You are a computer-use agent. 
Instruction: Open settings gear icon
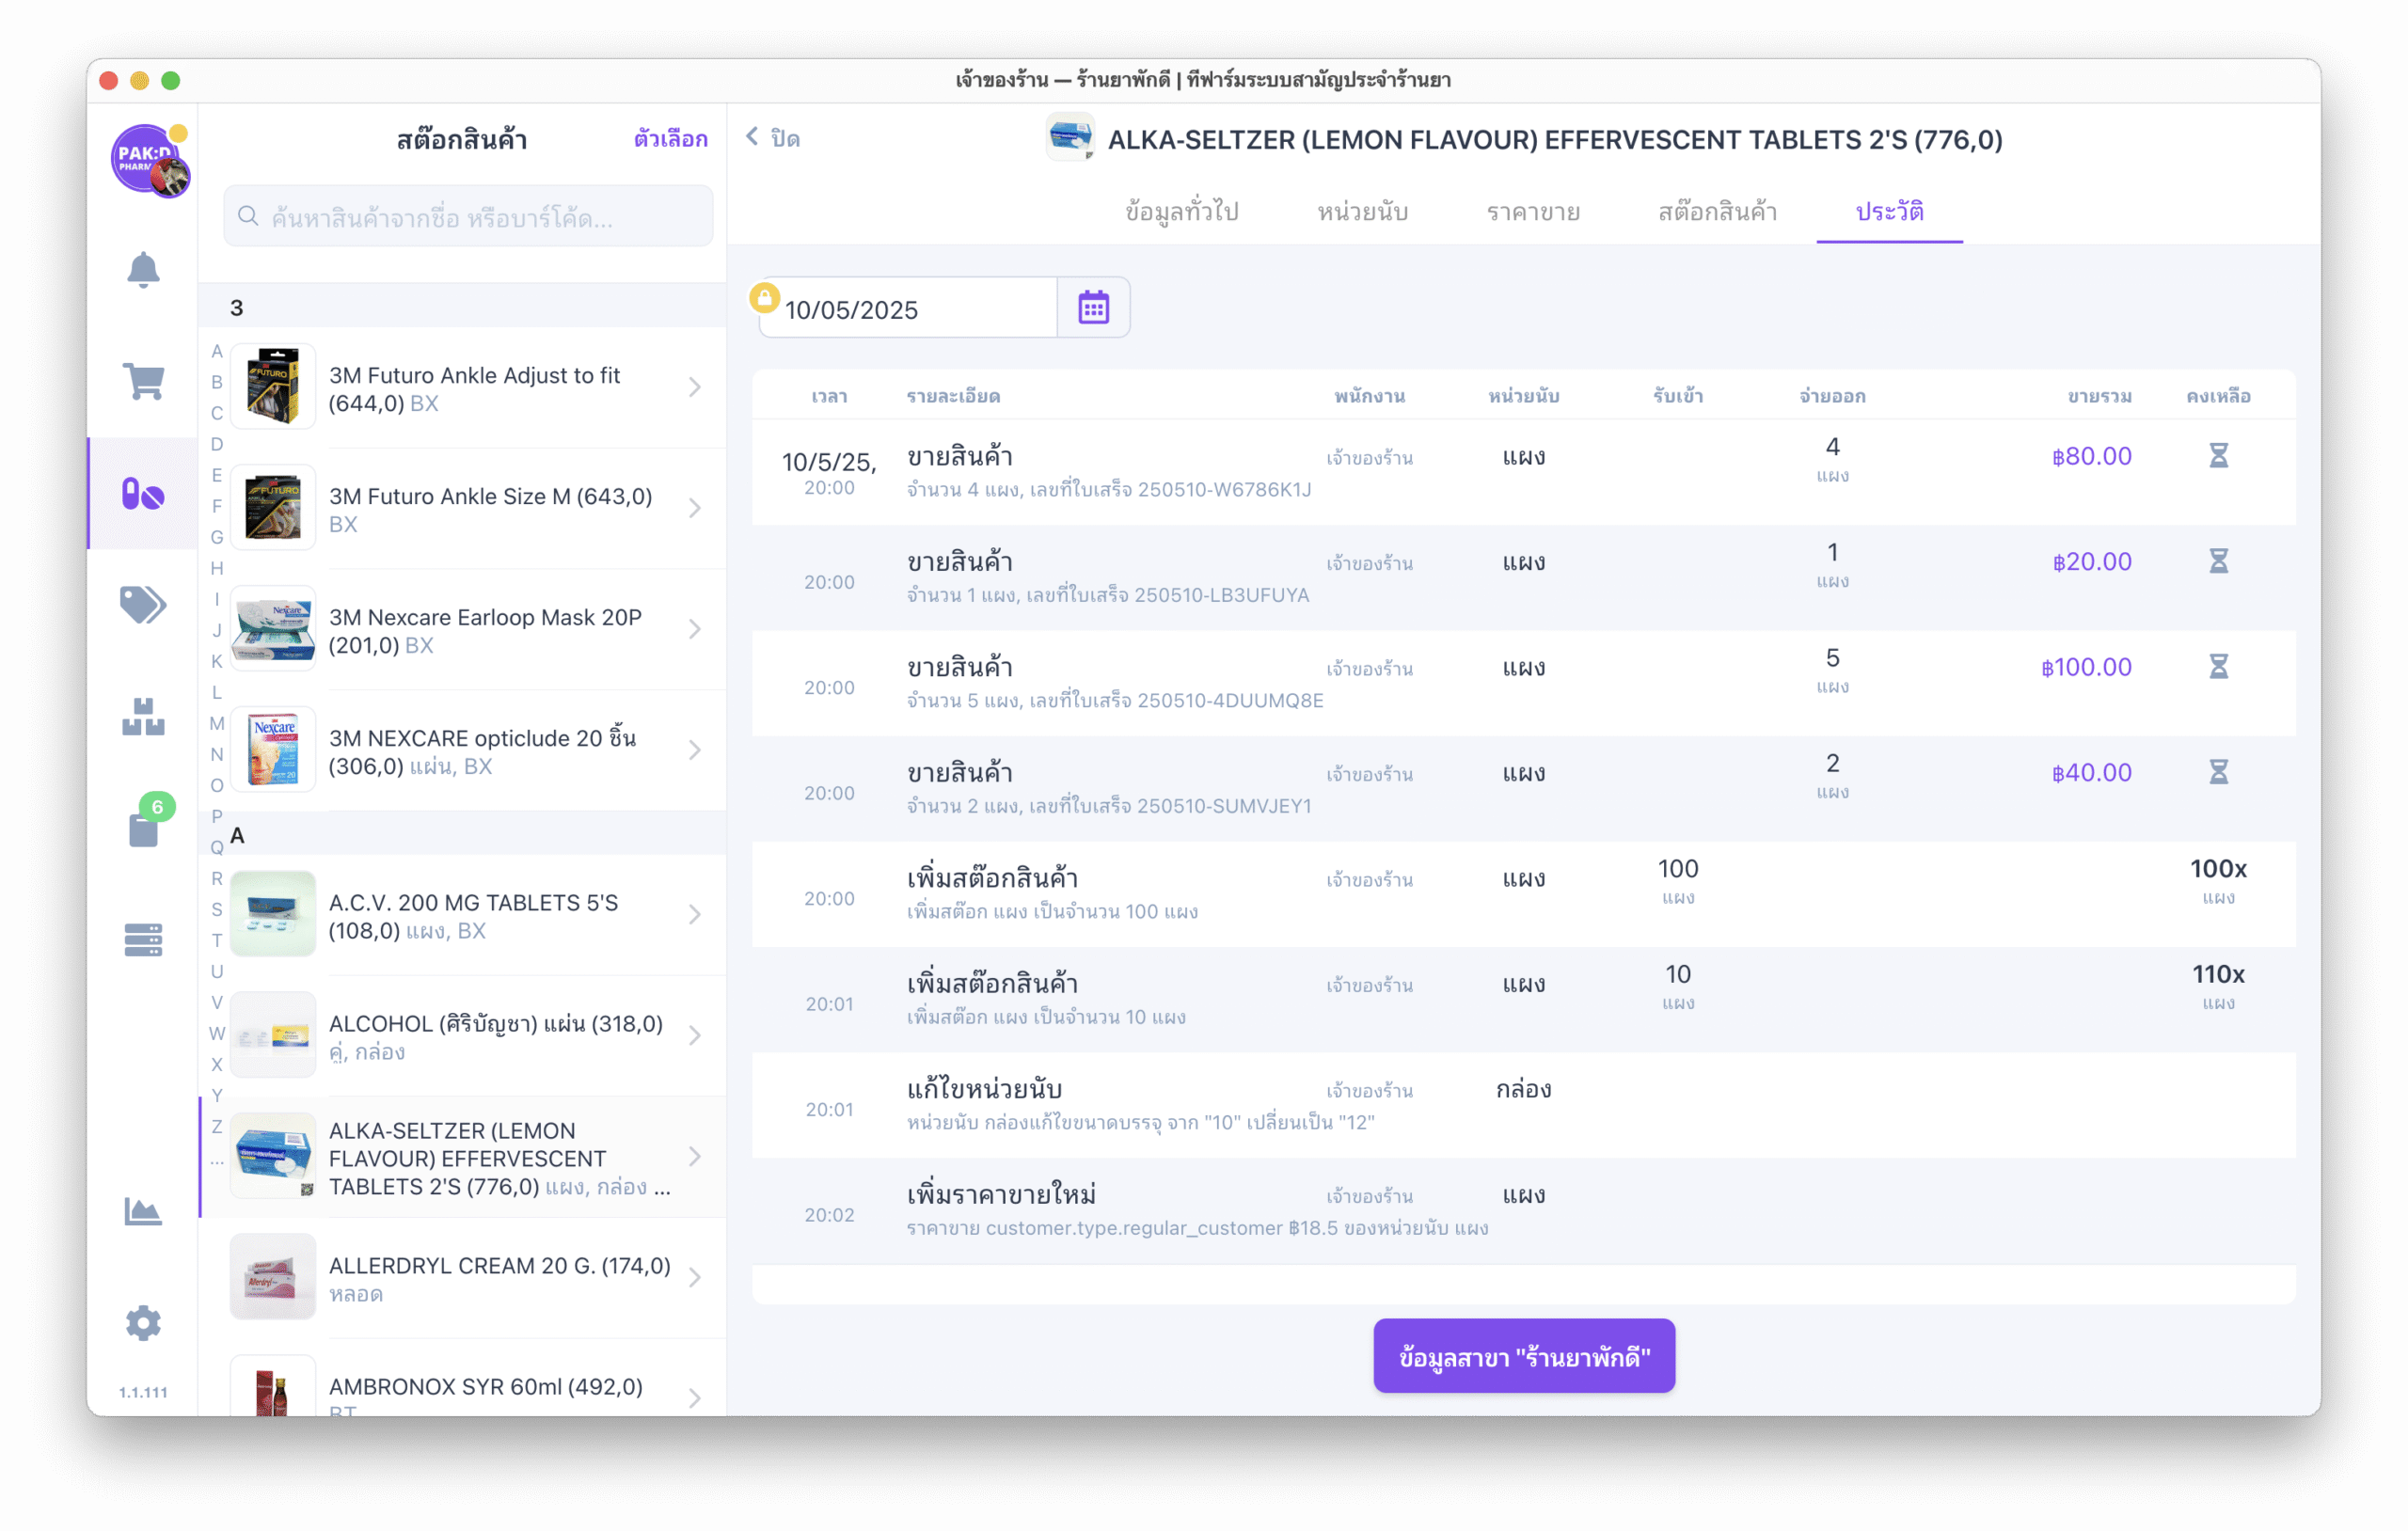click(x=143, y=1322)
